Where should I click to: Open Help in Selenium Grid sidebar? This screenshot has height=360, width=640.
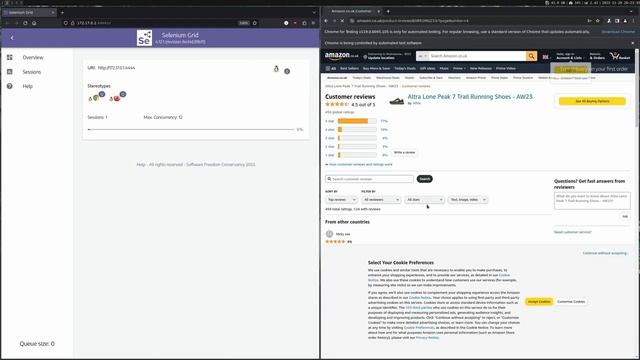(x=27, y=86)
